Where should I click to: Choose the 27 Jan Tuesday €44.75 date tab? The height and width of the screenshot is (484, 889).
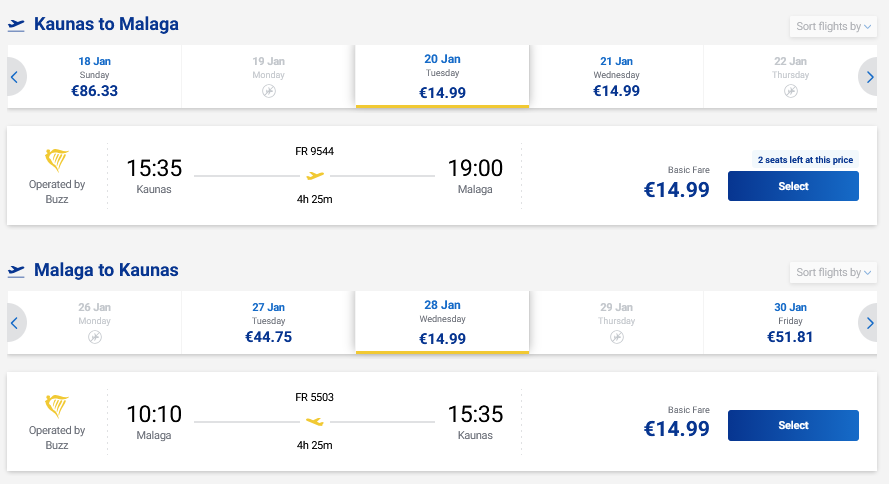pos(268,322)
